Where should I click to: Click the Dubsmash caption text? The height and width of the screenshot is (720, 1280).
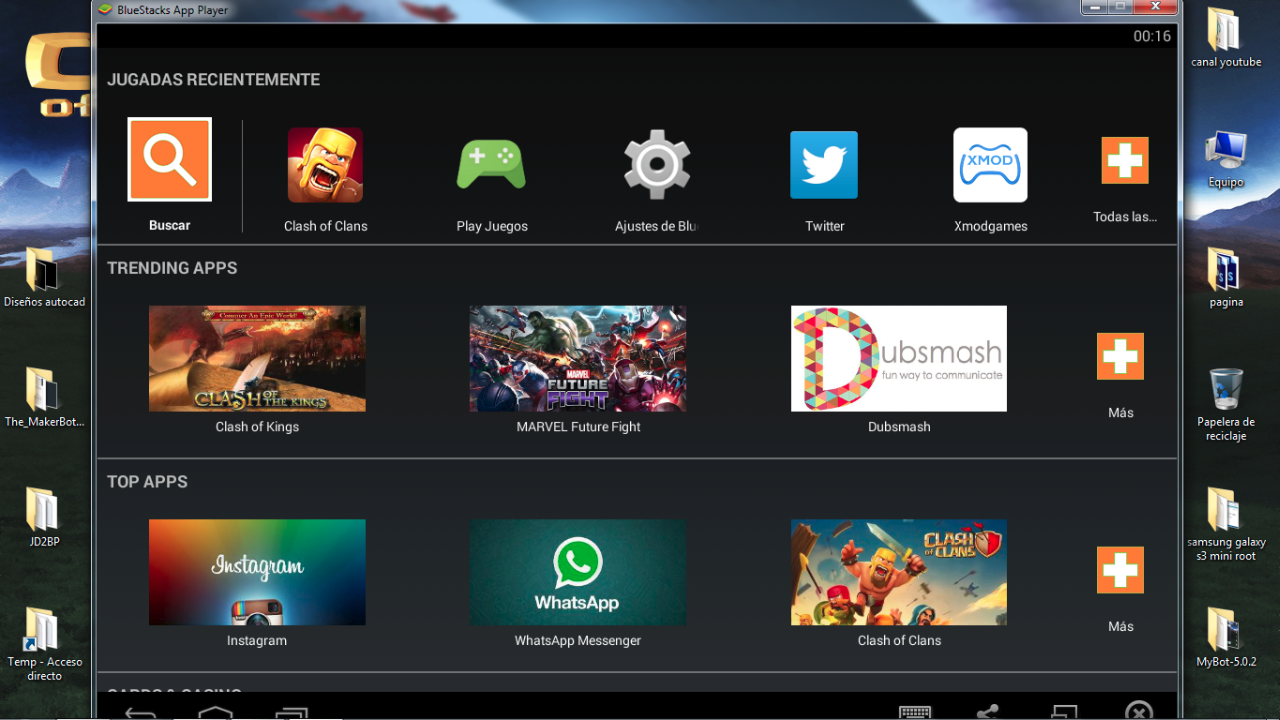click(899, 427)
